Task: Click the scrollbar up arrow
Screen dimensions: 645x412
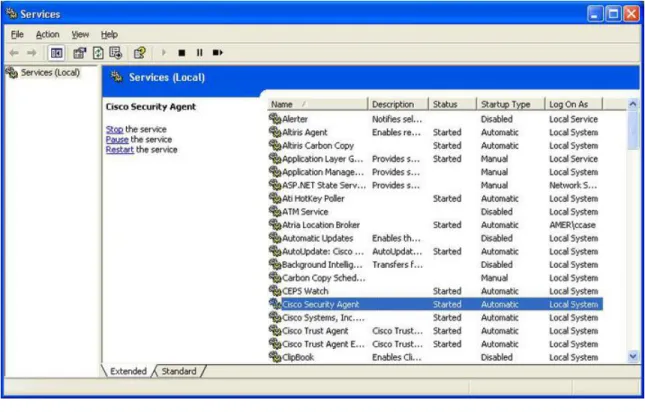Action: click(633, 104)
